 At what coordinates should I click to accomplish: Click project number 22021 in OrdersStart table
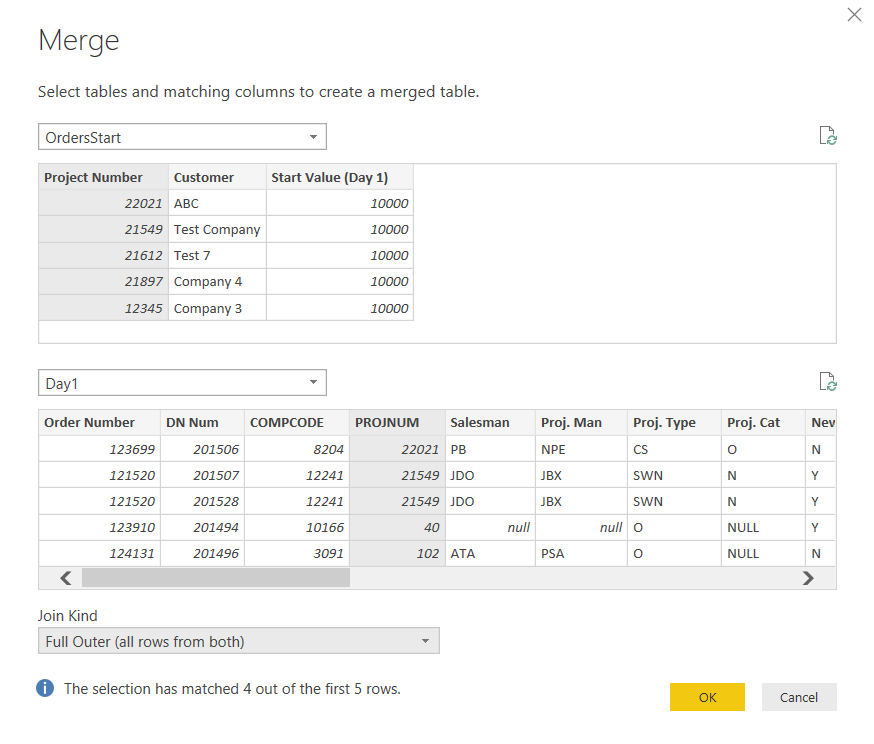tap(104, 203)
